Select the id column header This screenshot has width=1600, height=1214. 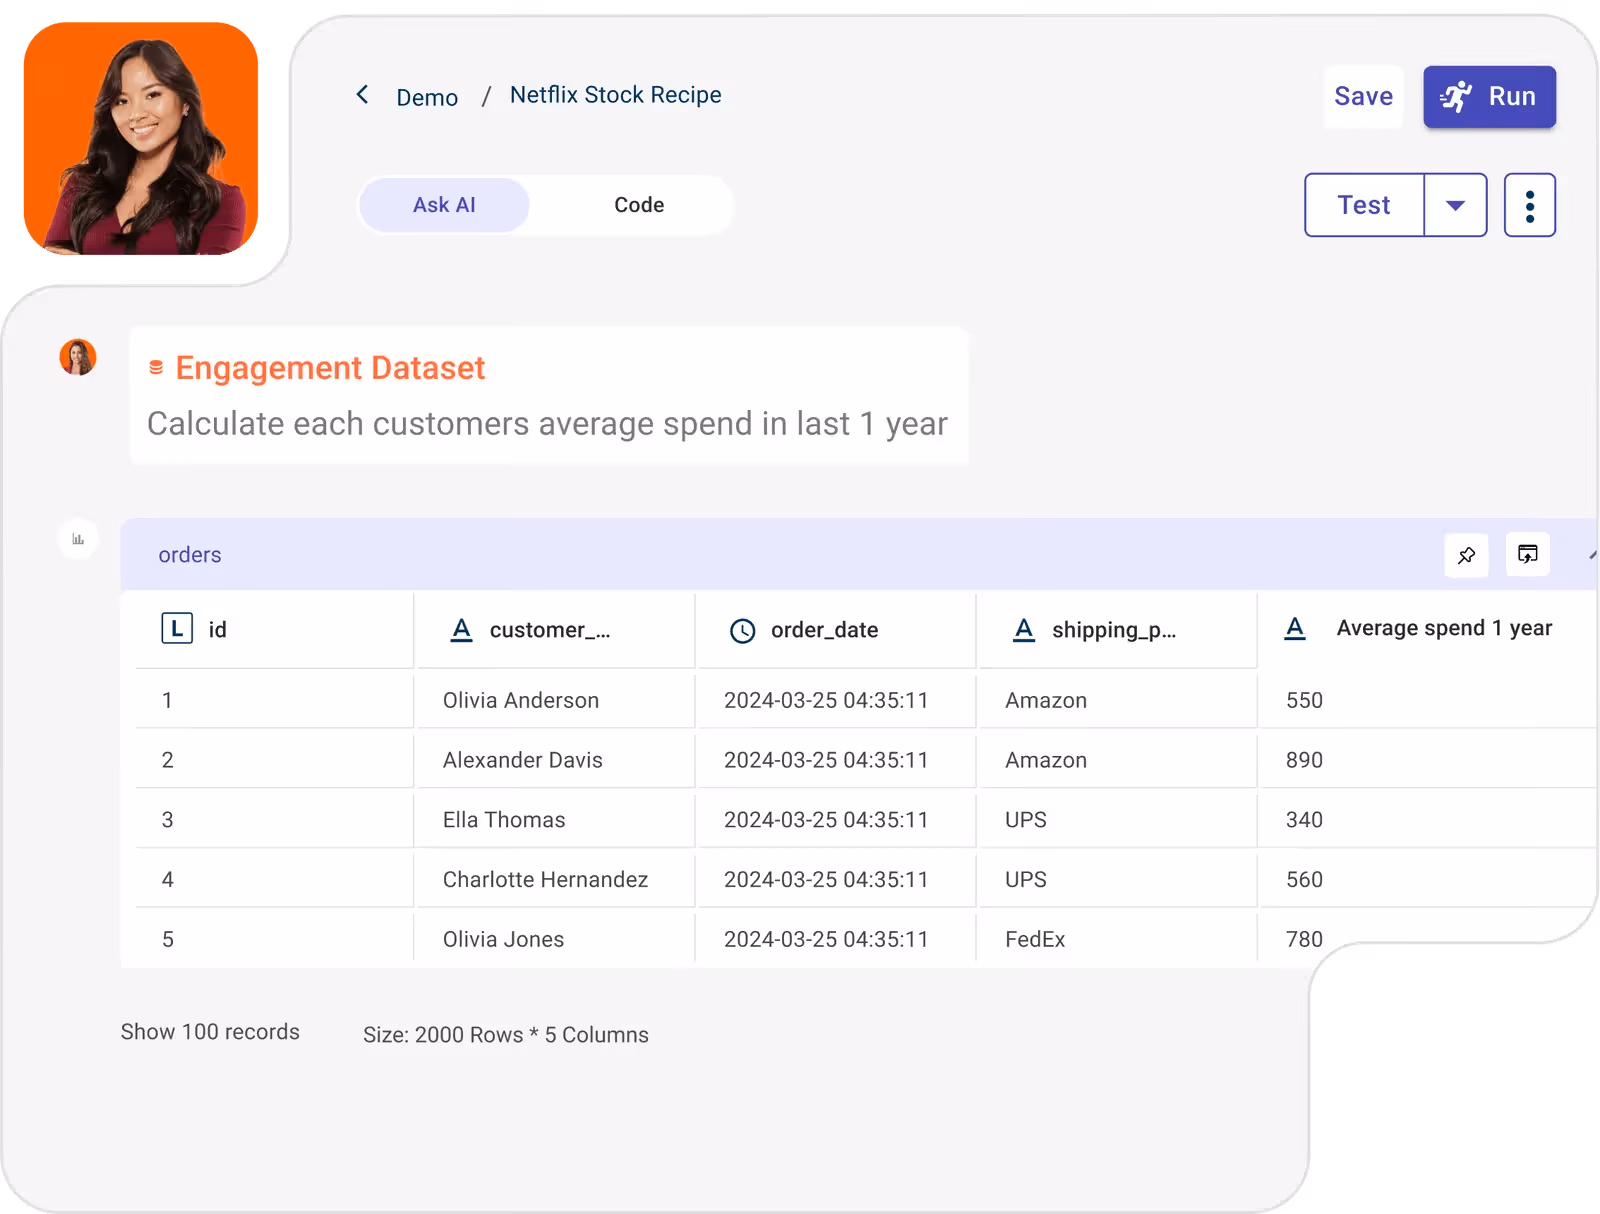tap(217, 630)
